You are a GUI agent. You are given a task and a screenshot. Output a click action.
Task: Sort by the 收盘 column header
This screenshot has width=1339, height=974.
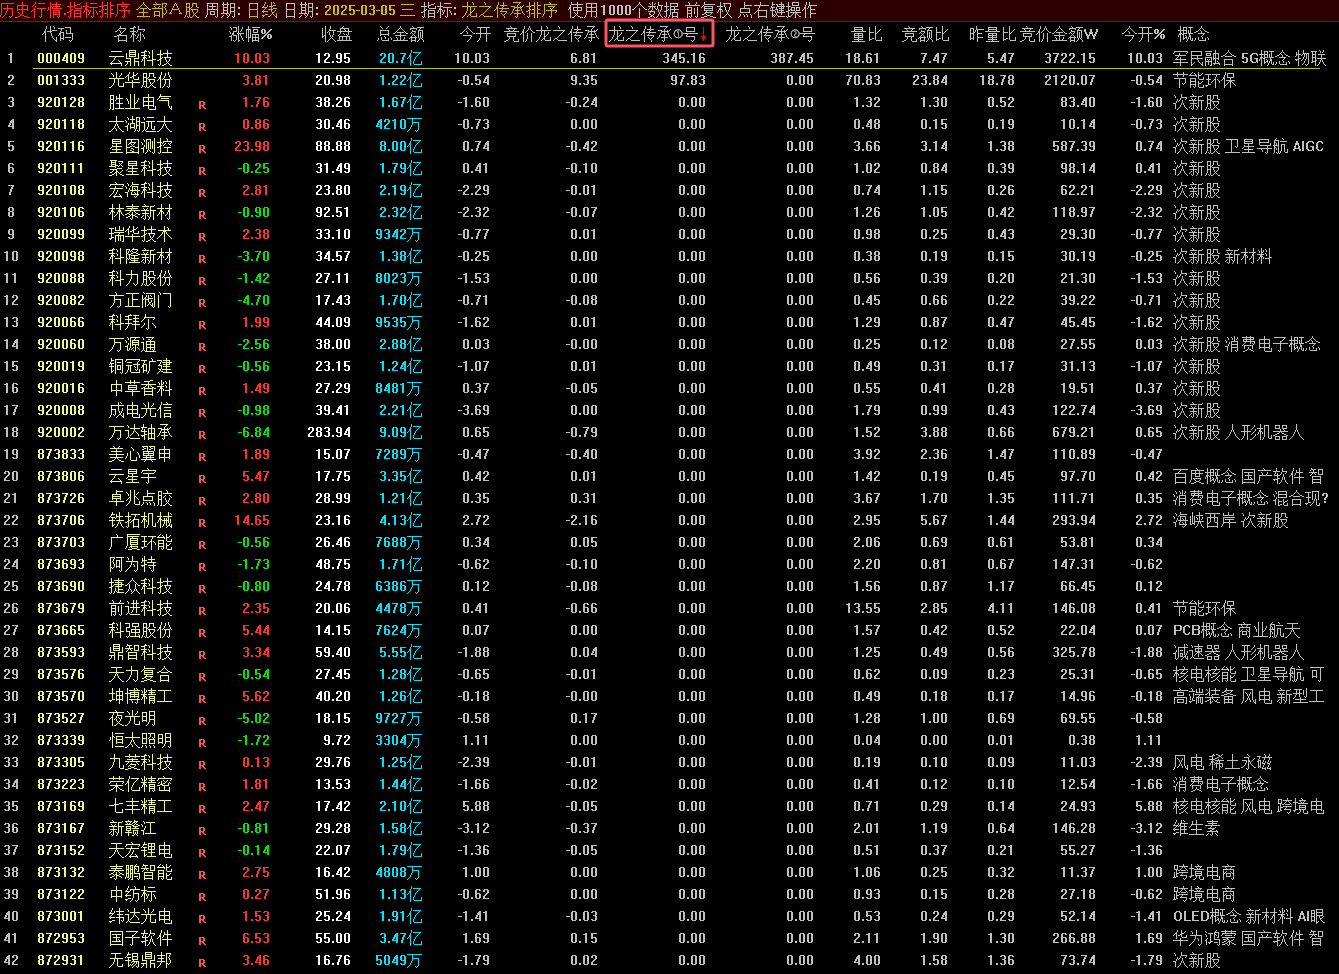(336, 35)
